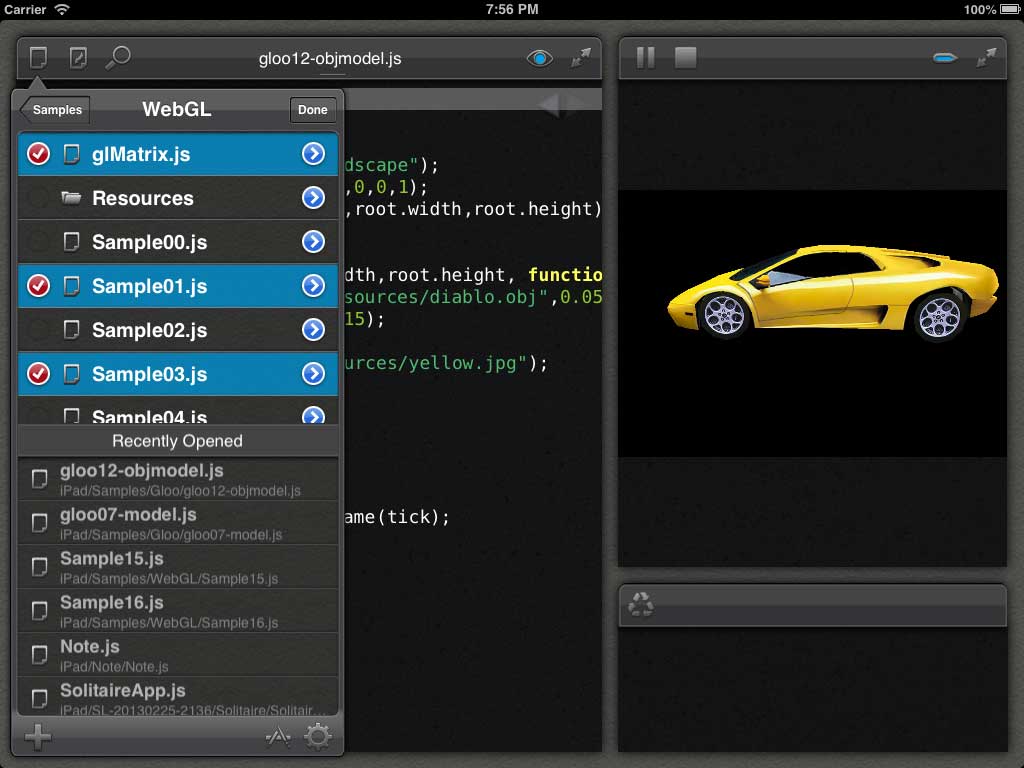Tap the Done button

[x=313, y=110]
